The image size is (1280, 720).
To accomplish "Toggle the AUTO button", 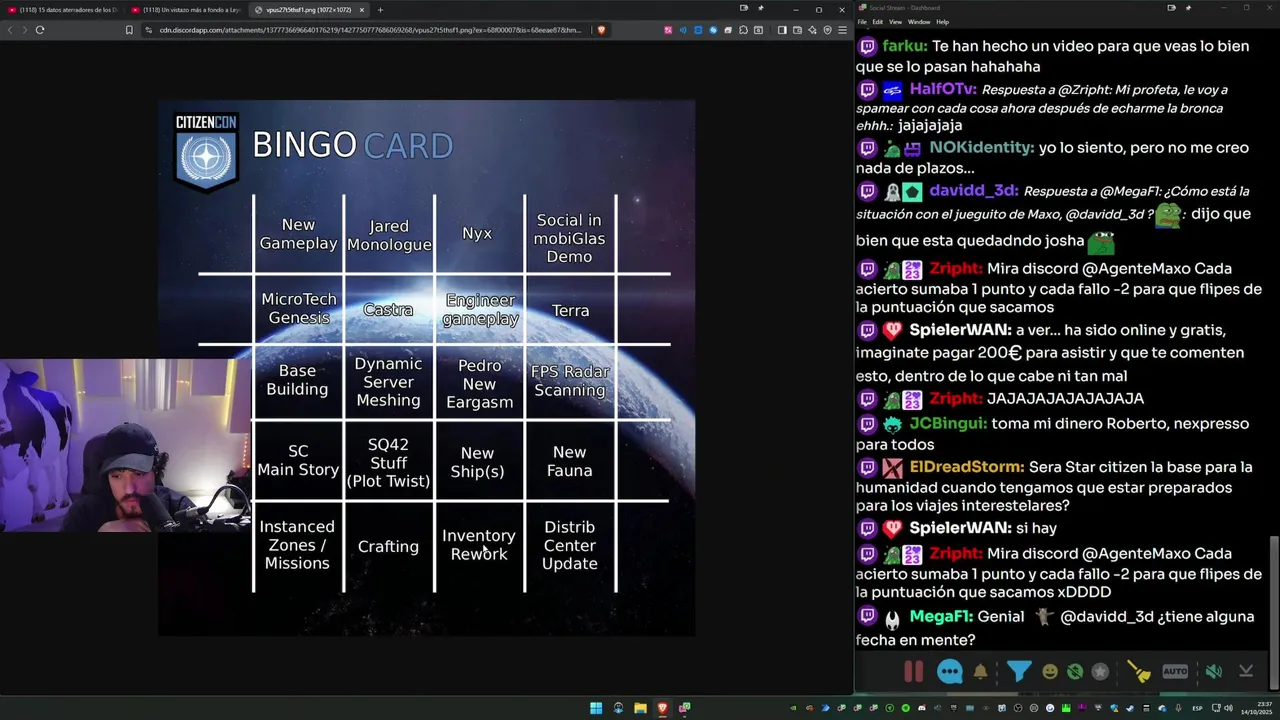I will [1175, 672].
